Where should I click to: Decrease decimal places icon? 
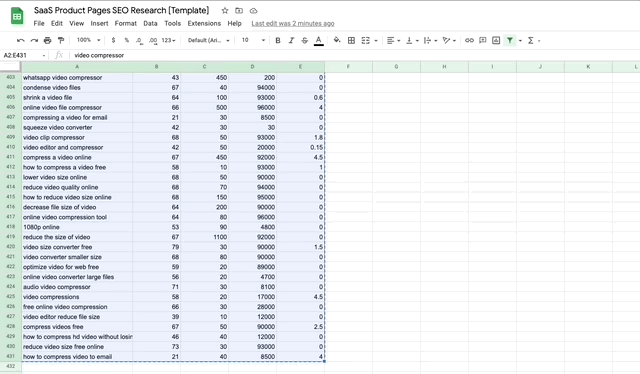click(139, 40)
